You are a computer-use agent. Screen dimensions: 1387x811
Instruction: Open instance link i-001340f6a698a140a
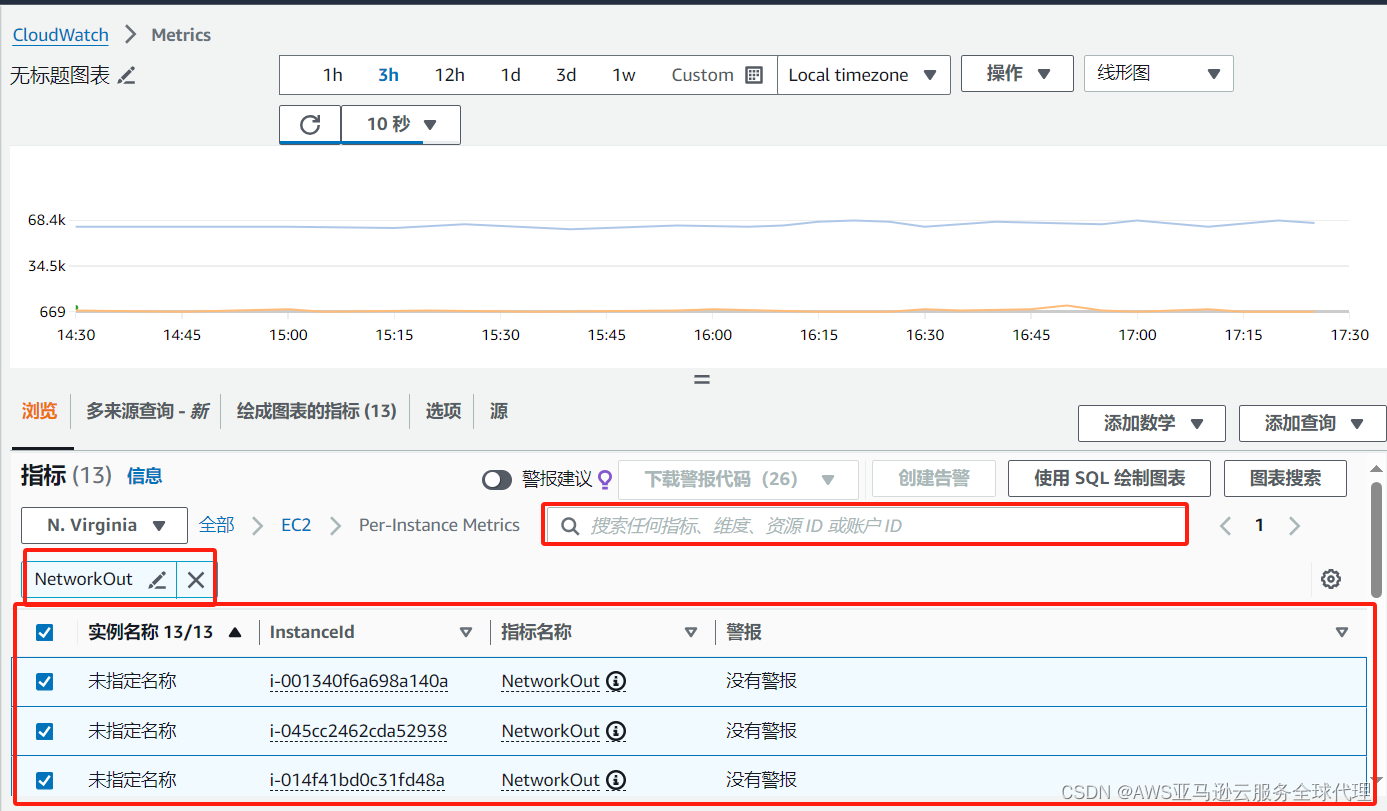coord(358,681)
